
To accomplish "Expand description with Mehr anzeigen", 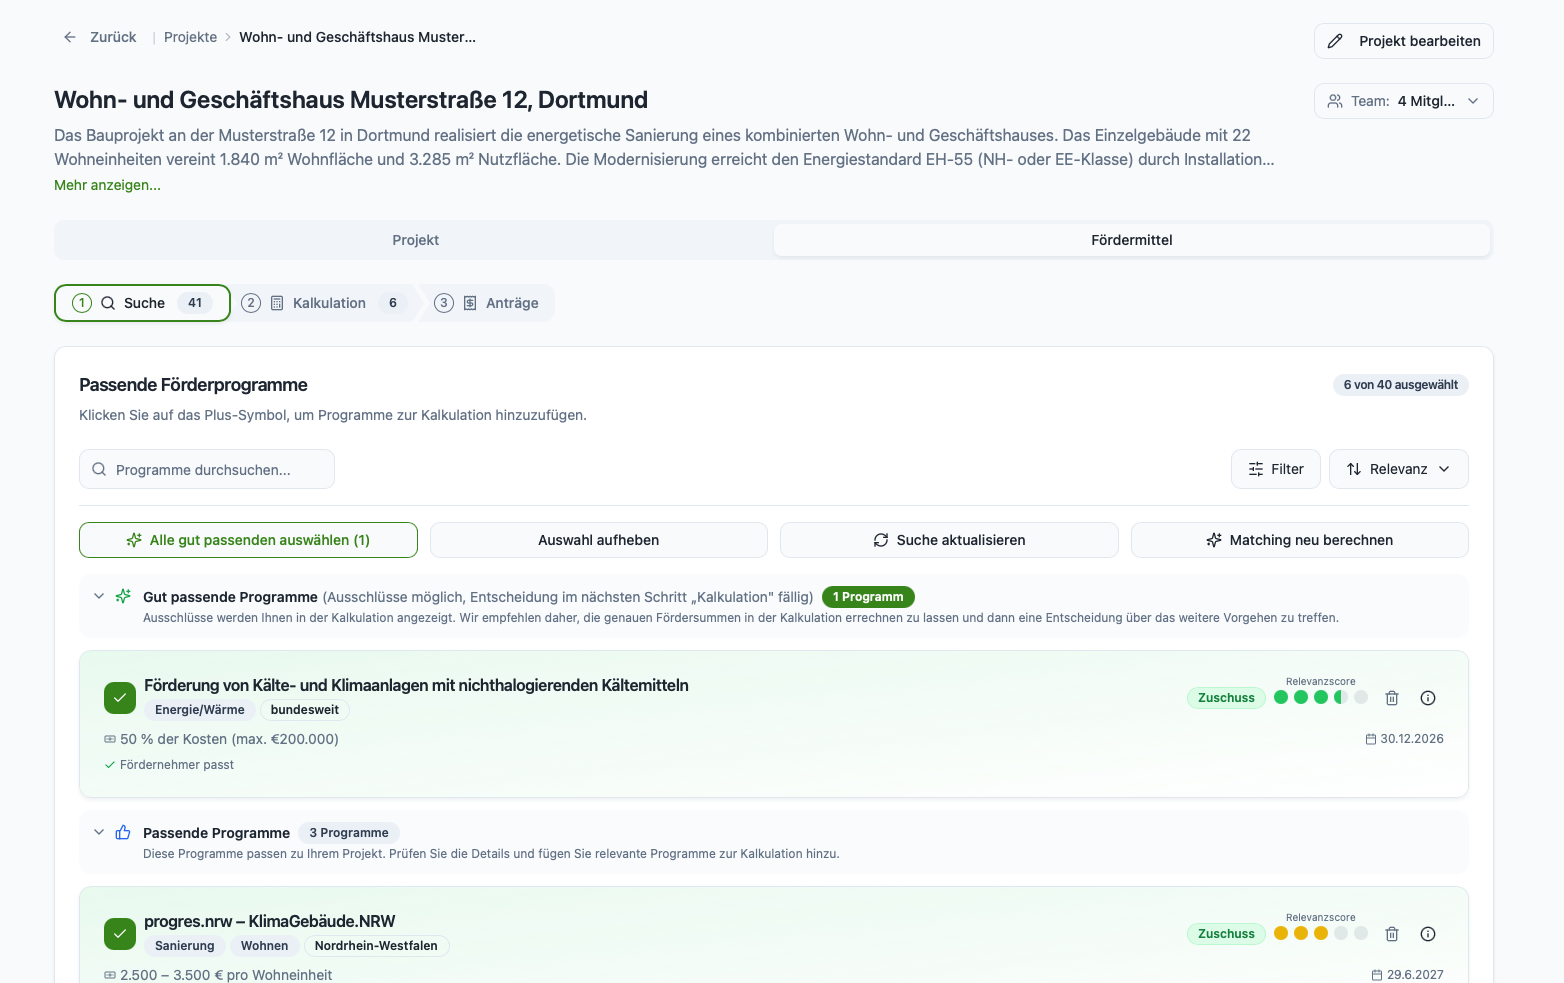I will [107, 185].
